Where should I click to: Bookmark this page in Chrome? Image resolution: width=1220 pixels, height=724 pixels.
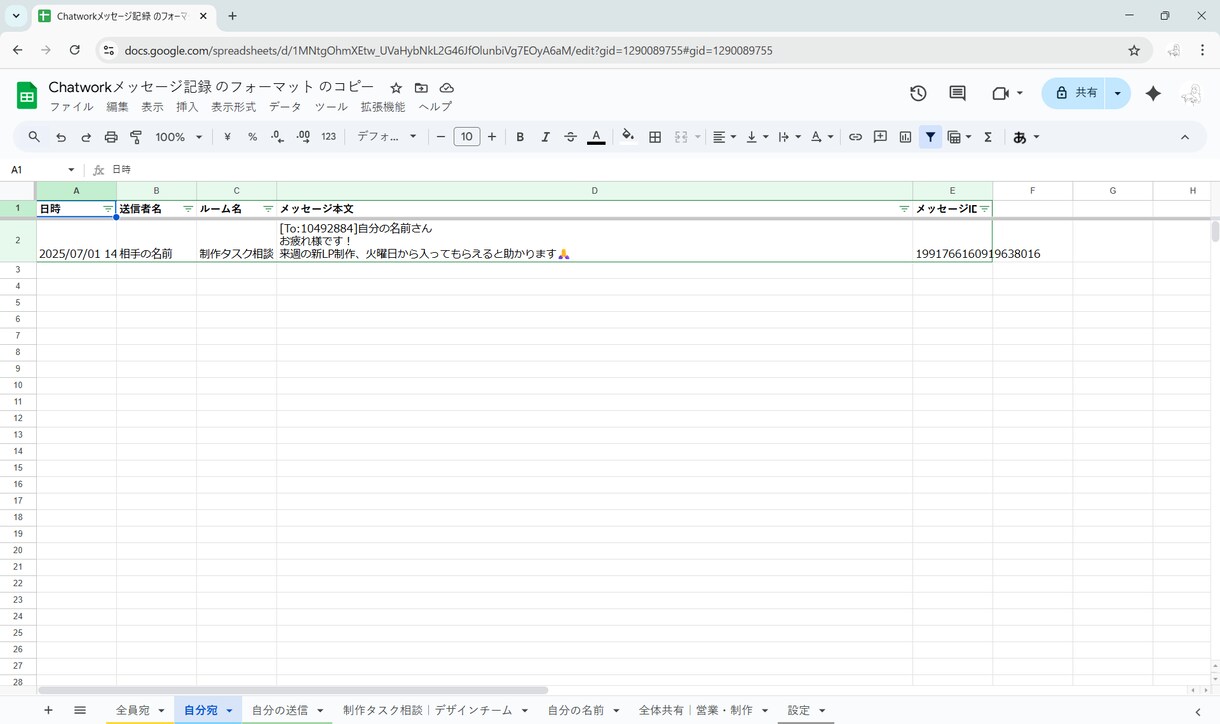pos(1134,50)
